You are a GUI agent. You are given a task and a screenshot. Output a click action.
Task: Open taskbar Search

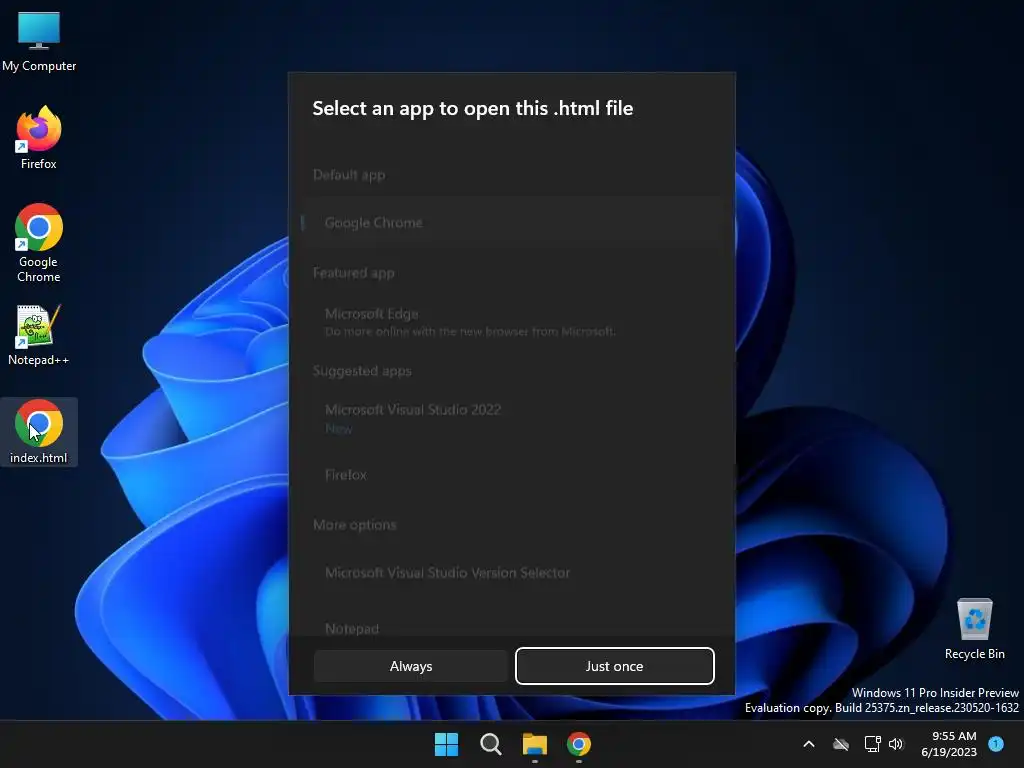(x=490, y=744)
